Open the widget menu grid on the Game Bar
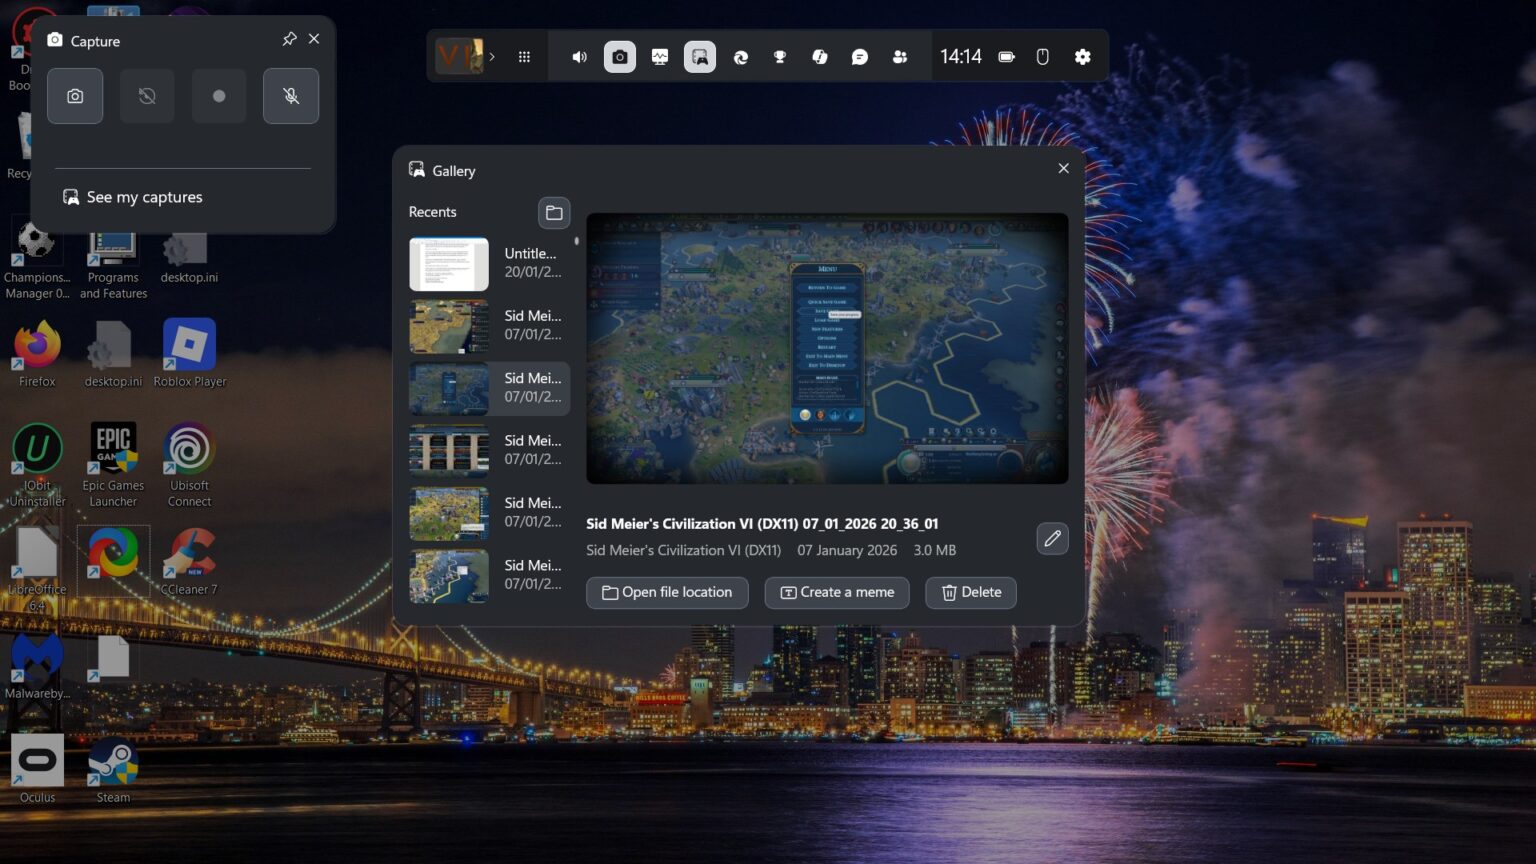This screenshot has height=864, width=1536. 524,57
